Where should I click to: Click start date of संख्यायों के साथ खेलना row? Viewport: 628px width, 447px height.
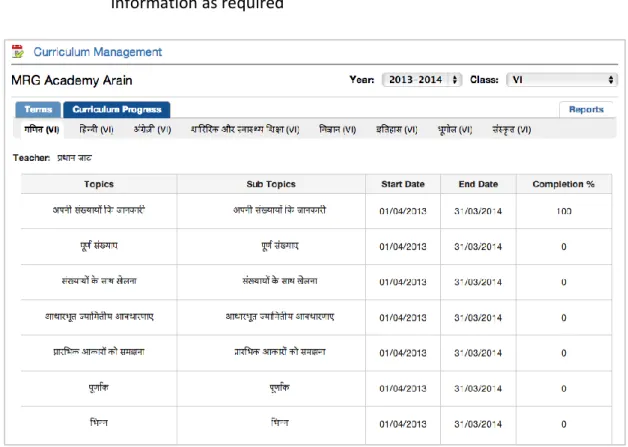click(403, 282)
